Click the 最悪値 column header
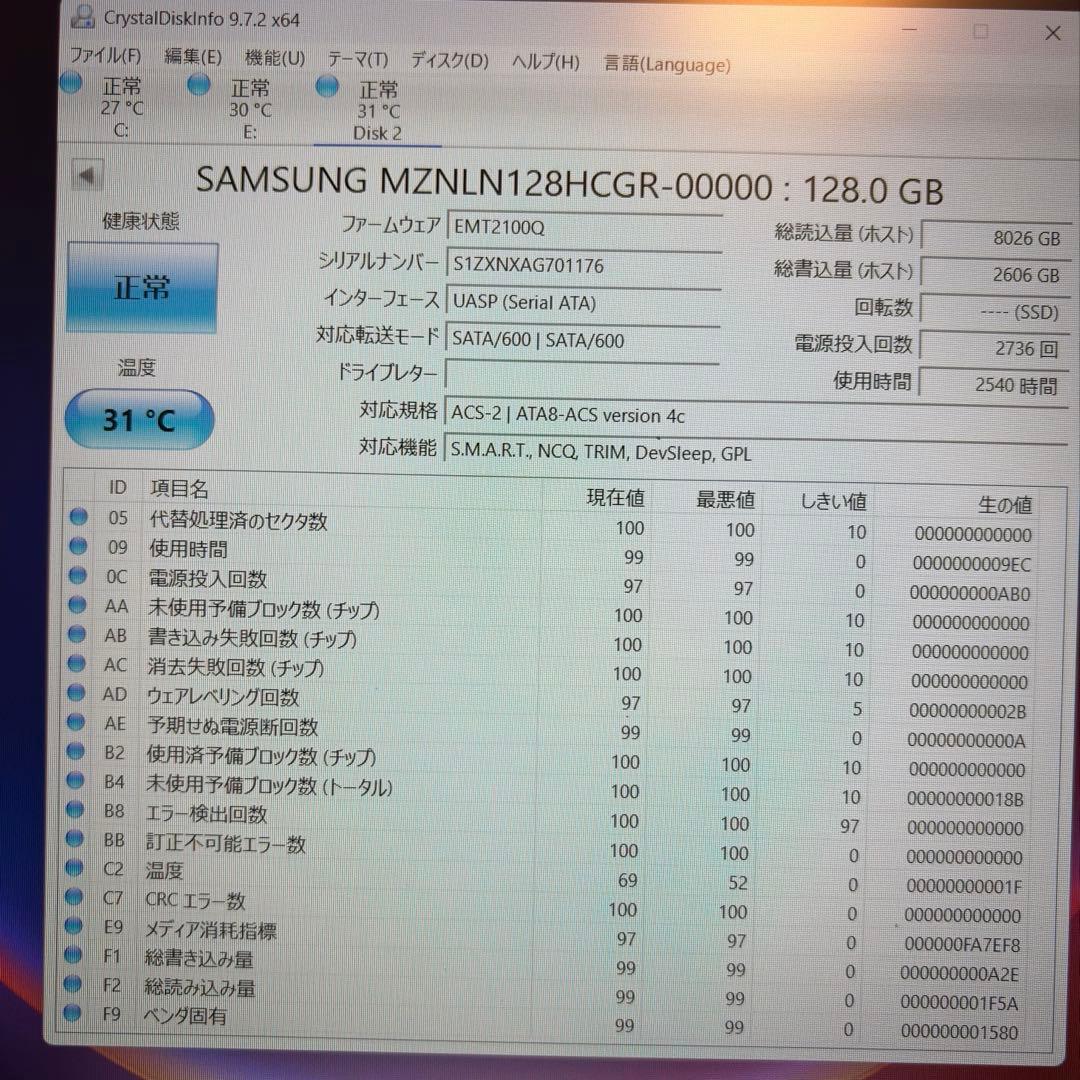Screen dimensions: 1080x1080 click(x=725, y=499)
